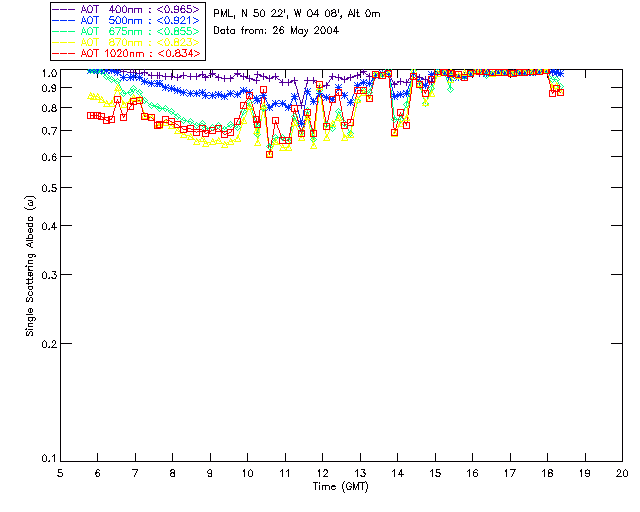Click the x-axis tick label 8
Image resolution: width=640 pixels, height=512 pixels.
pos(173,473)
